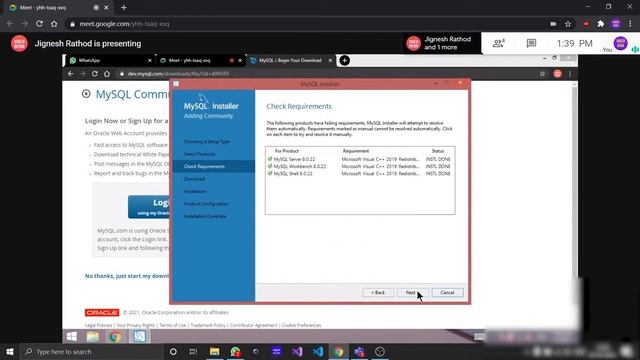640x360 pixels.
Task: Cancel the MySQL Installer setup
Action: (x=447, y=293)
